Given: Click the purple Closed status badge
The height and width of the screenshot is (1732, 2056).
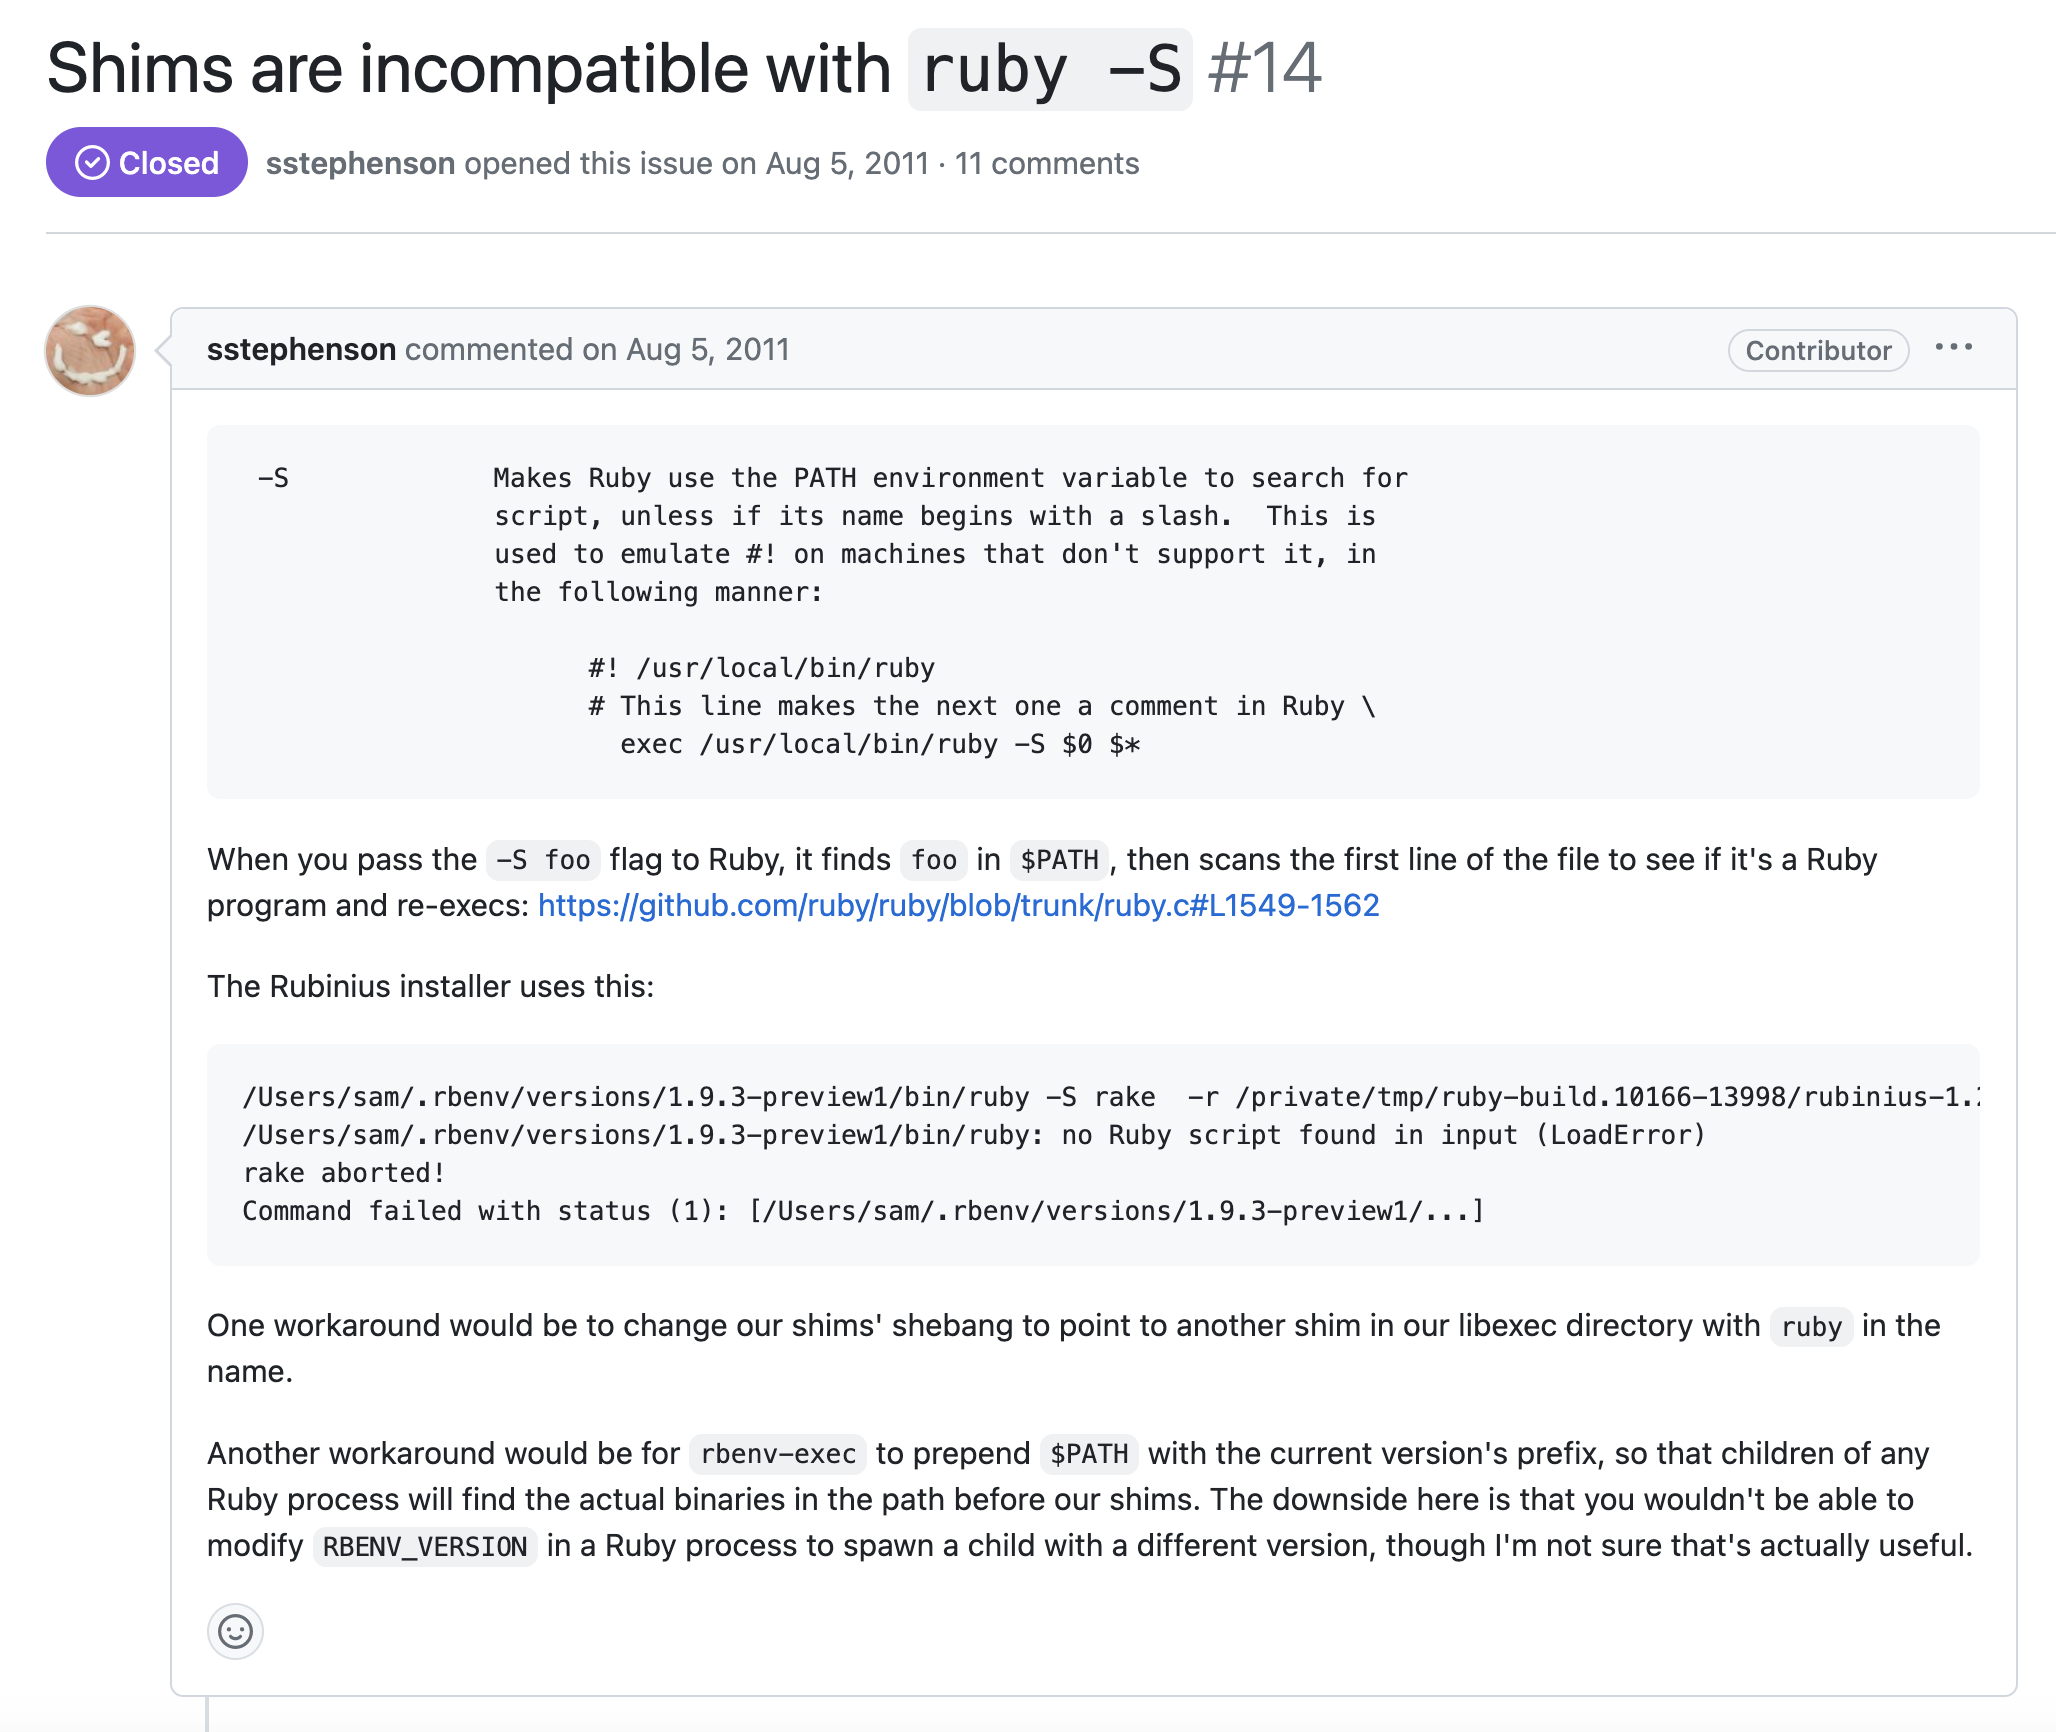Looking at the screenshot, I should (146, 162).
